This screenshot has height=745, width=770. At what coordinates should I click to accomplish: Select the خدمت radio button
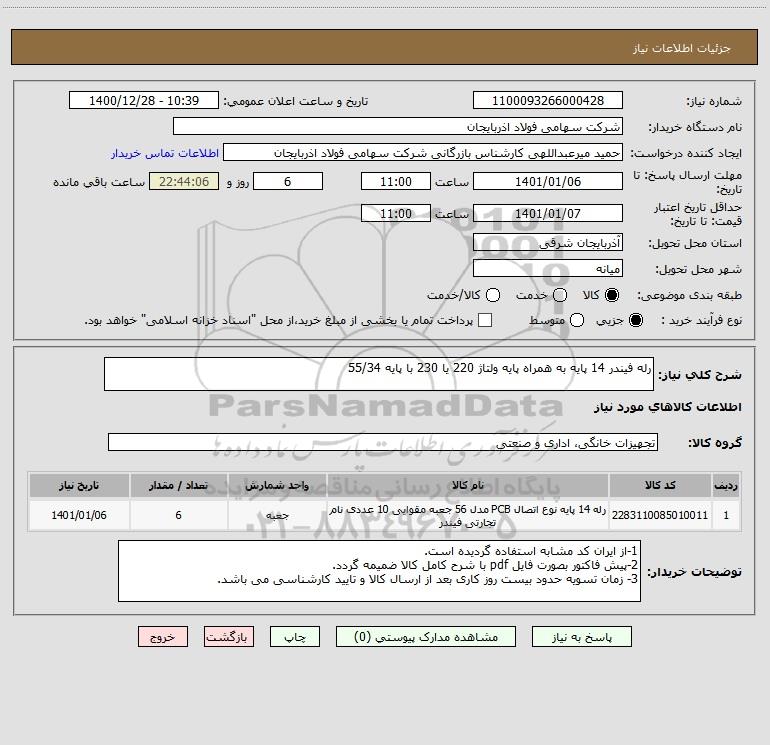[x=560, y=295]
